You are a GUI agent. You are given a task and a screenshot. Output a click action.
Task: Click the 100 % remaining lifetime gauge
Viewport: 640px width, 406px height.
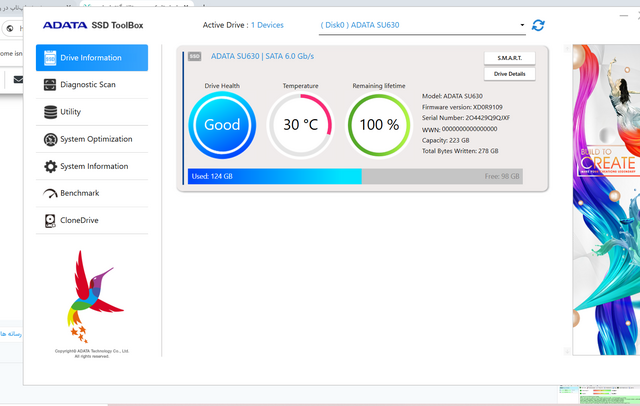pyautogui.click(x=379, y=125)
